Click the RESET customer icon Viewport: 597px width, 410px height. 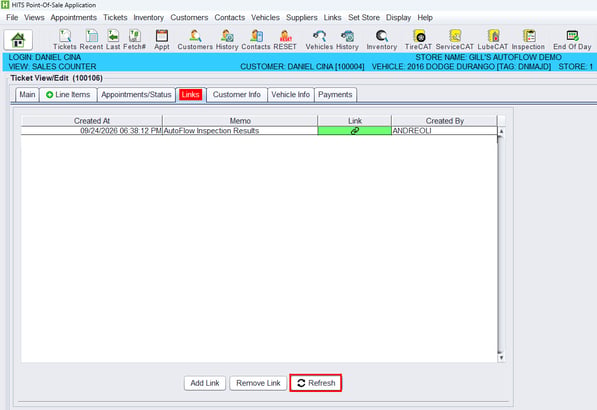tap(285, 40)
